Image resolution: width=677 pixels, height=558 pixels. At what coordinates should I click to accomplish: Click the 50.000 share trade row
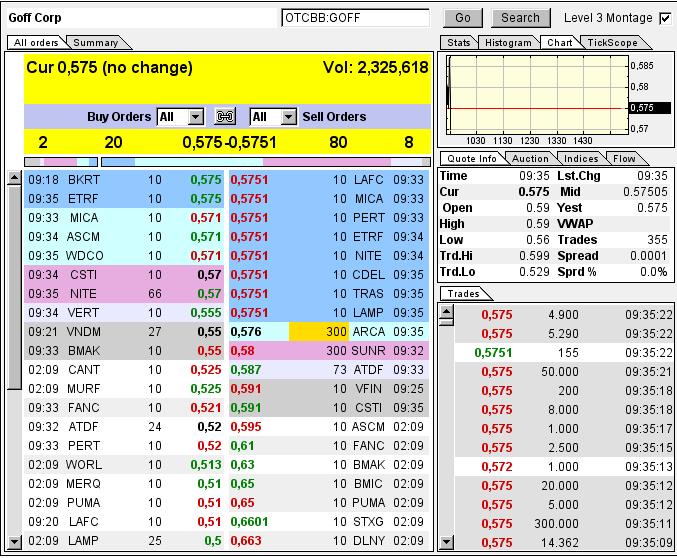(x=564, y=372)
